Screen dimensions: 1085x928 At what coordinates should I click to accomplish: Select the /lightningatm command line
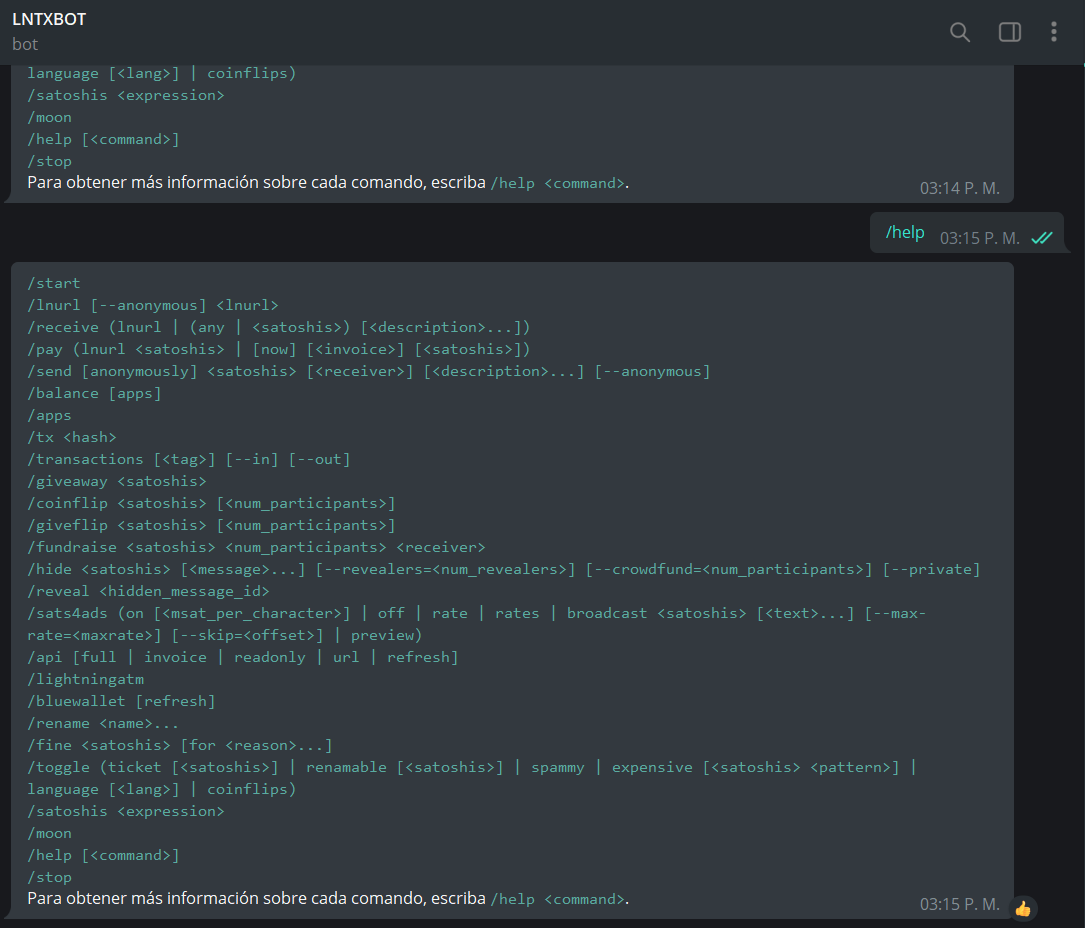tap(86, 680)
